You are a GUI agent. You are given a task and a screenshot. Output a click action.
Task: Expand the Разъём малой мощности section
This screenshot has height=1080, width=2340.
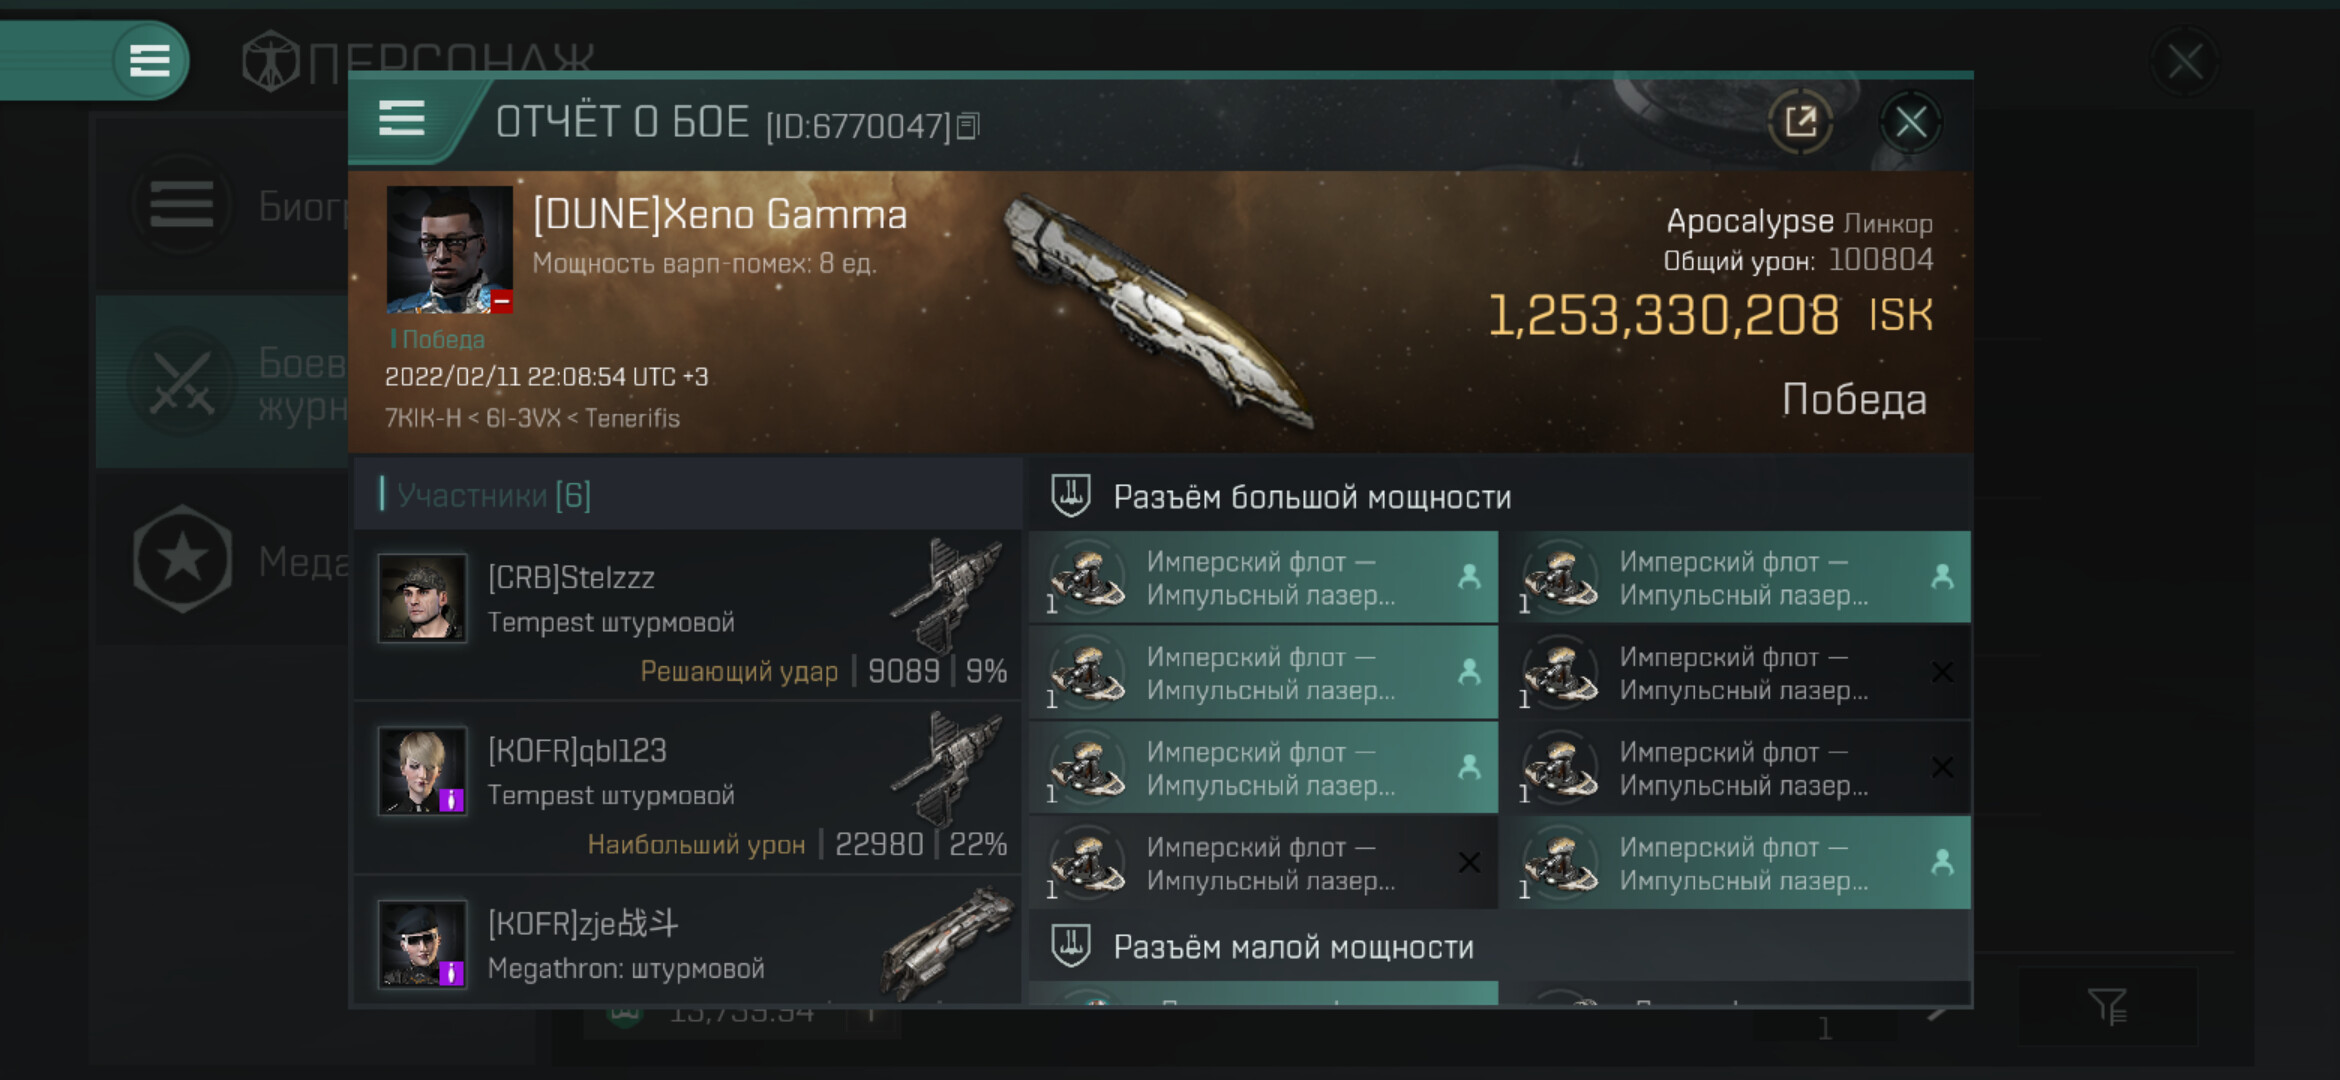1293,947
